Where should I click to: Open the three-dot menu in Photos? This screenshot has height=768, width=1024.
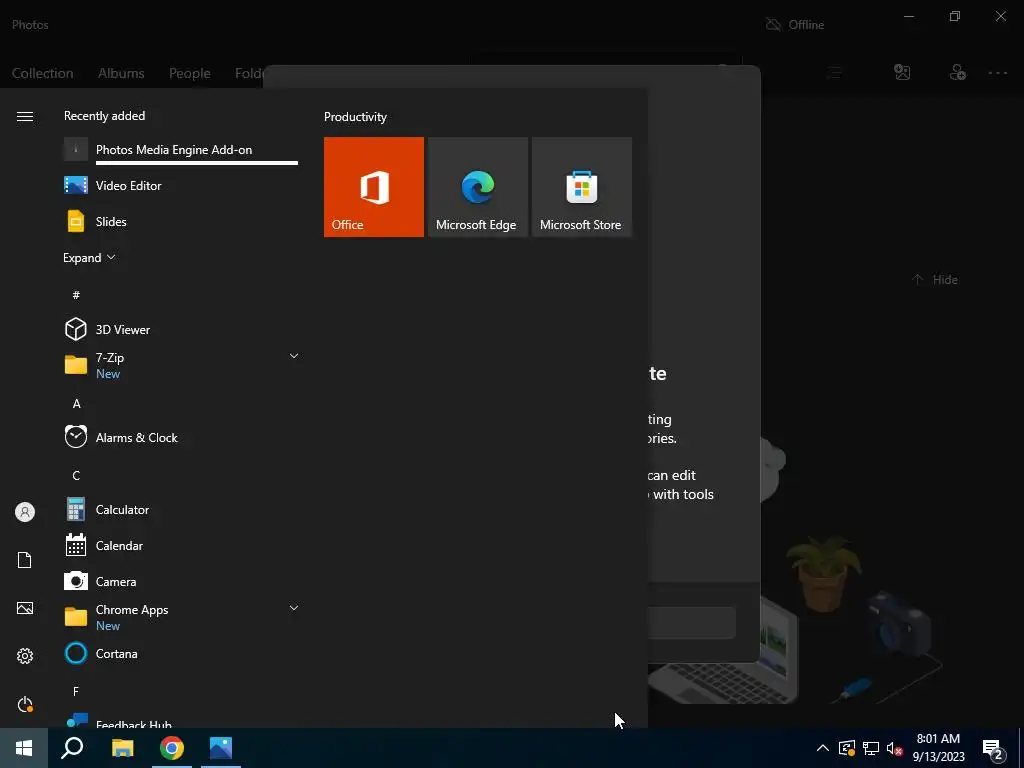click(x=998, y=72)
